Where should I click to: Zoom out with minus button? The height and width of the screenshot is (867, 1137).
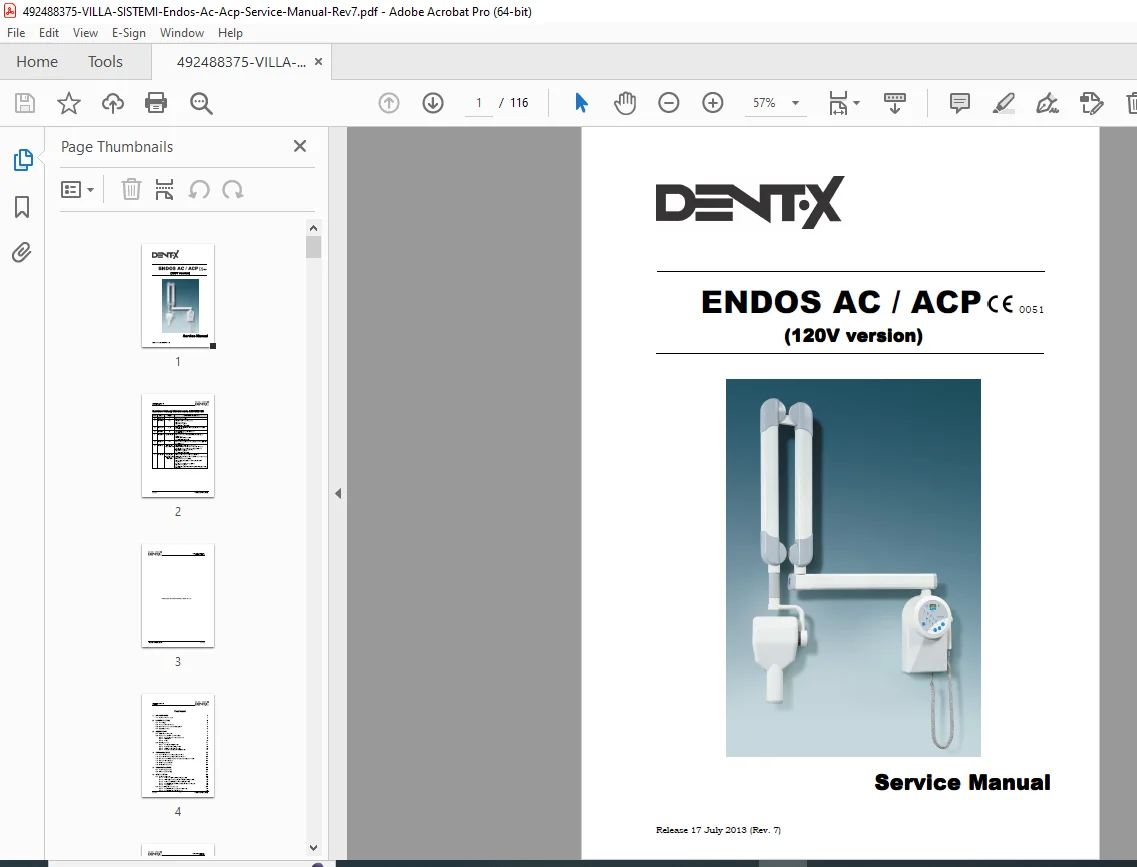click(x=669, y=103)
